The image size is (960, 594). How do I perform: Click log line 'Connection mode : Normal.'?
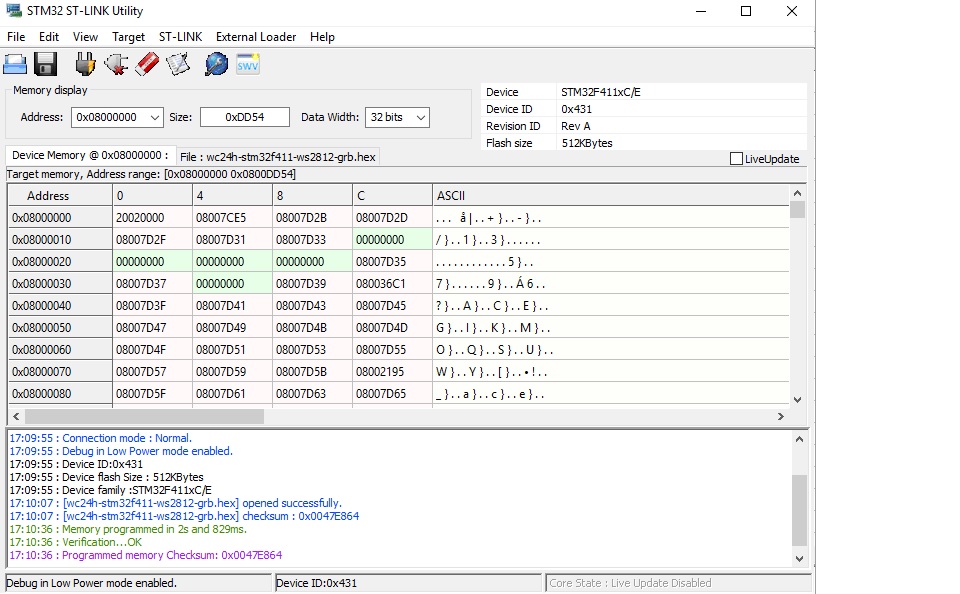pyautogui.click(x=100, y=438)
